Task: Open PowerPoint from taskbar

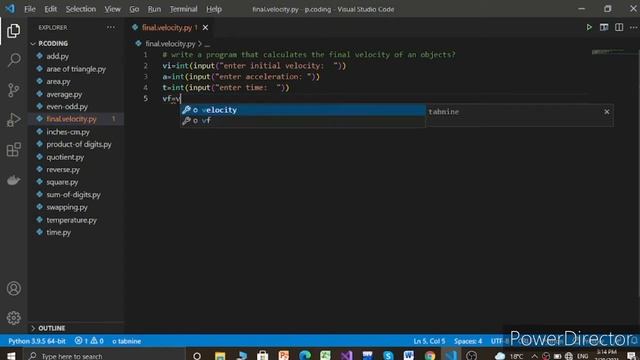Action: click(x=283, y=356)
